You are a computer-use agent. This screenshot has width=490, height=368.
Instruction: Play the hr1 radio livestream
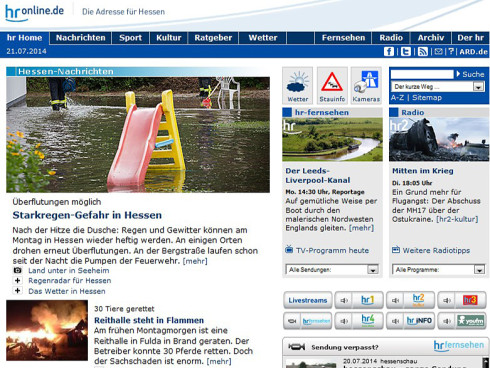point(359,300)
